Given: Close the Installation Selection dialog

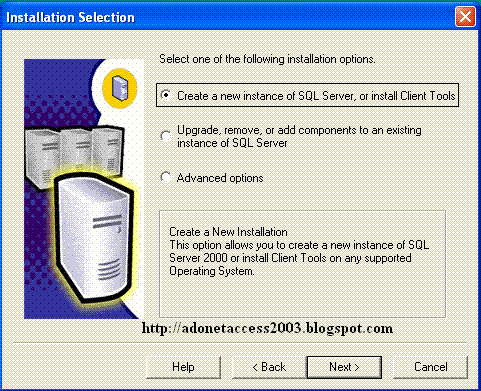Looking at the screenshot, I should [465, 16].
